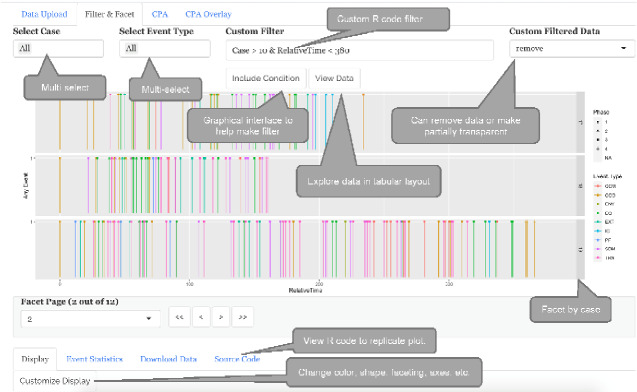Open the CPA Overlay tab

coord(208,14)
